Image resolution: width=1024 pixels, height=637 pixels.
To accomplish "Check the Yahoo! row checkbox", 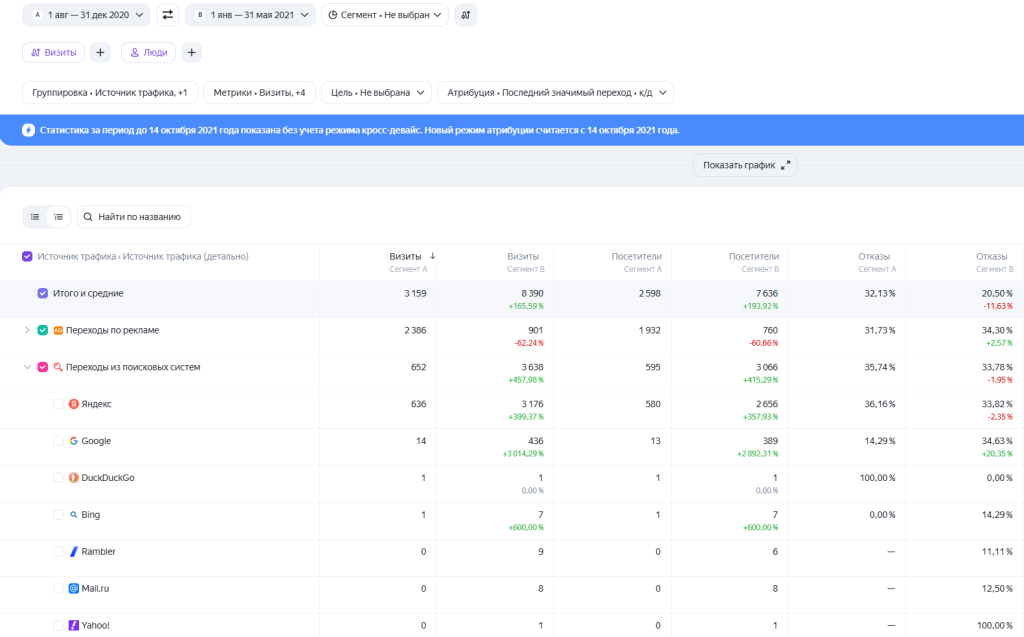I will pos(58,625).
